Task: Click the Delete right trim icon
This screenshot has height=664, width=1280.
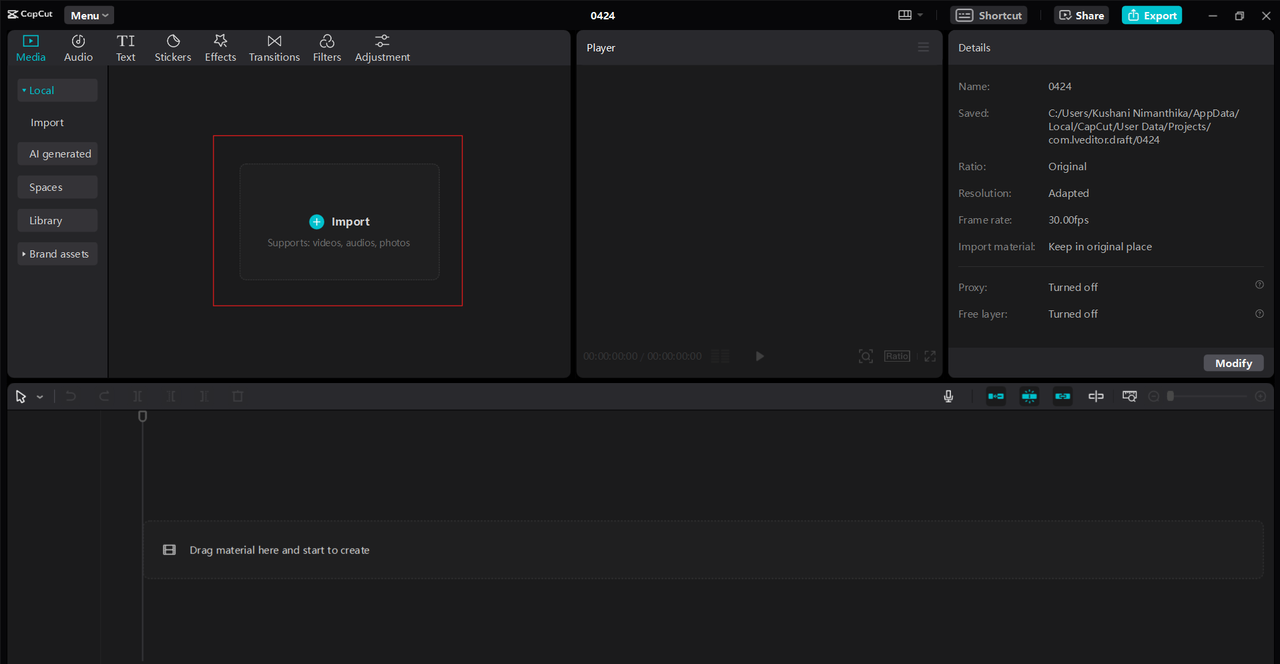Action: [204, 397]
